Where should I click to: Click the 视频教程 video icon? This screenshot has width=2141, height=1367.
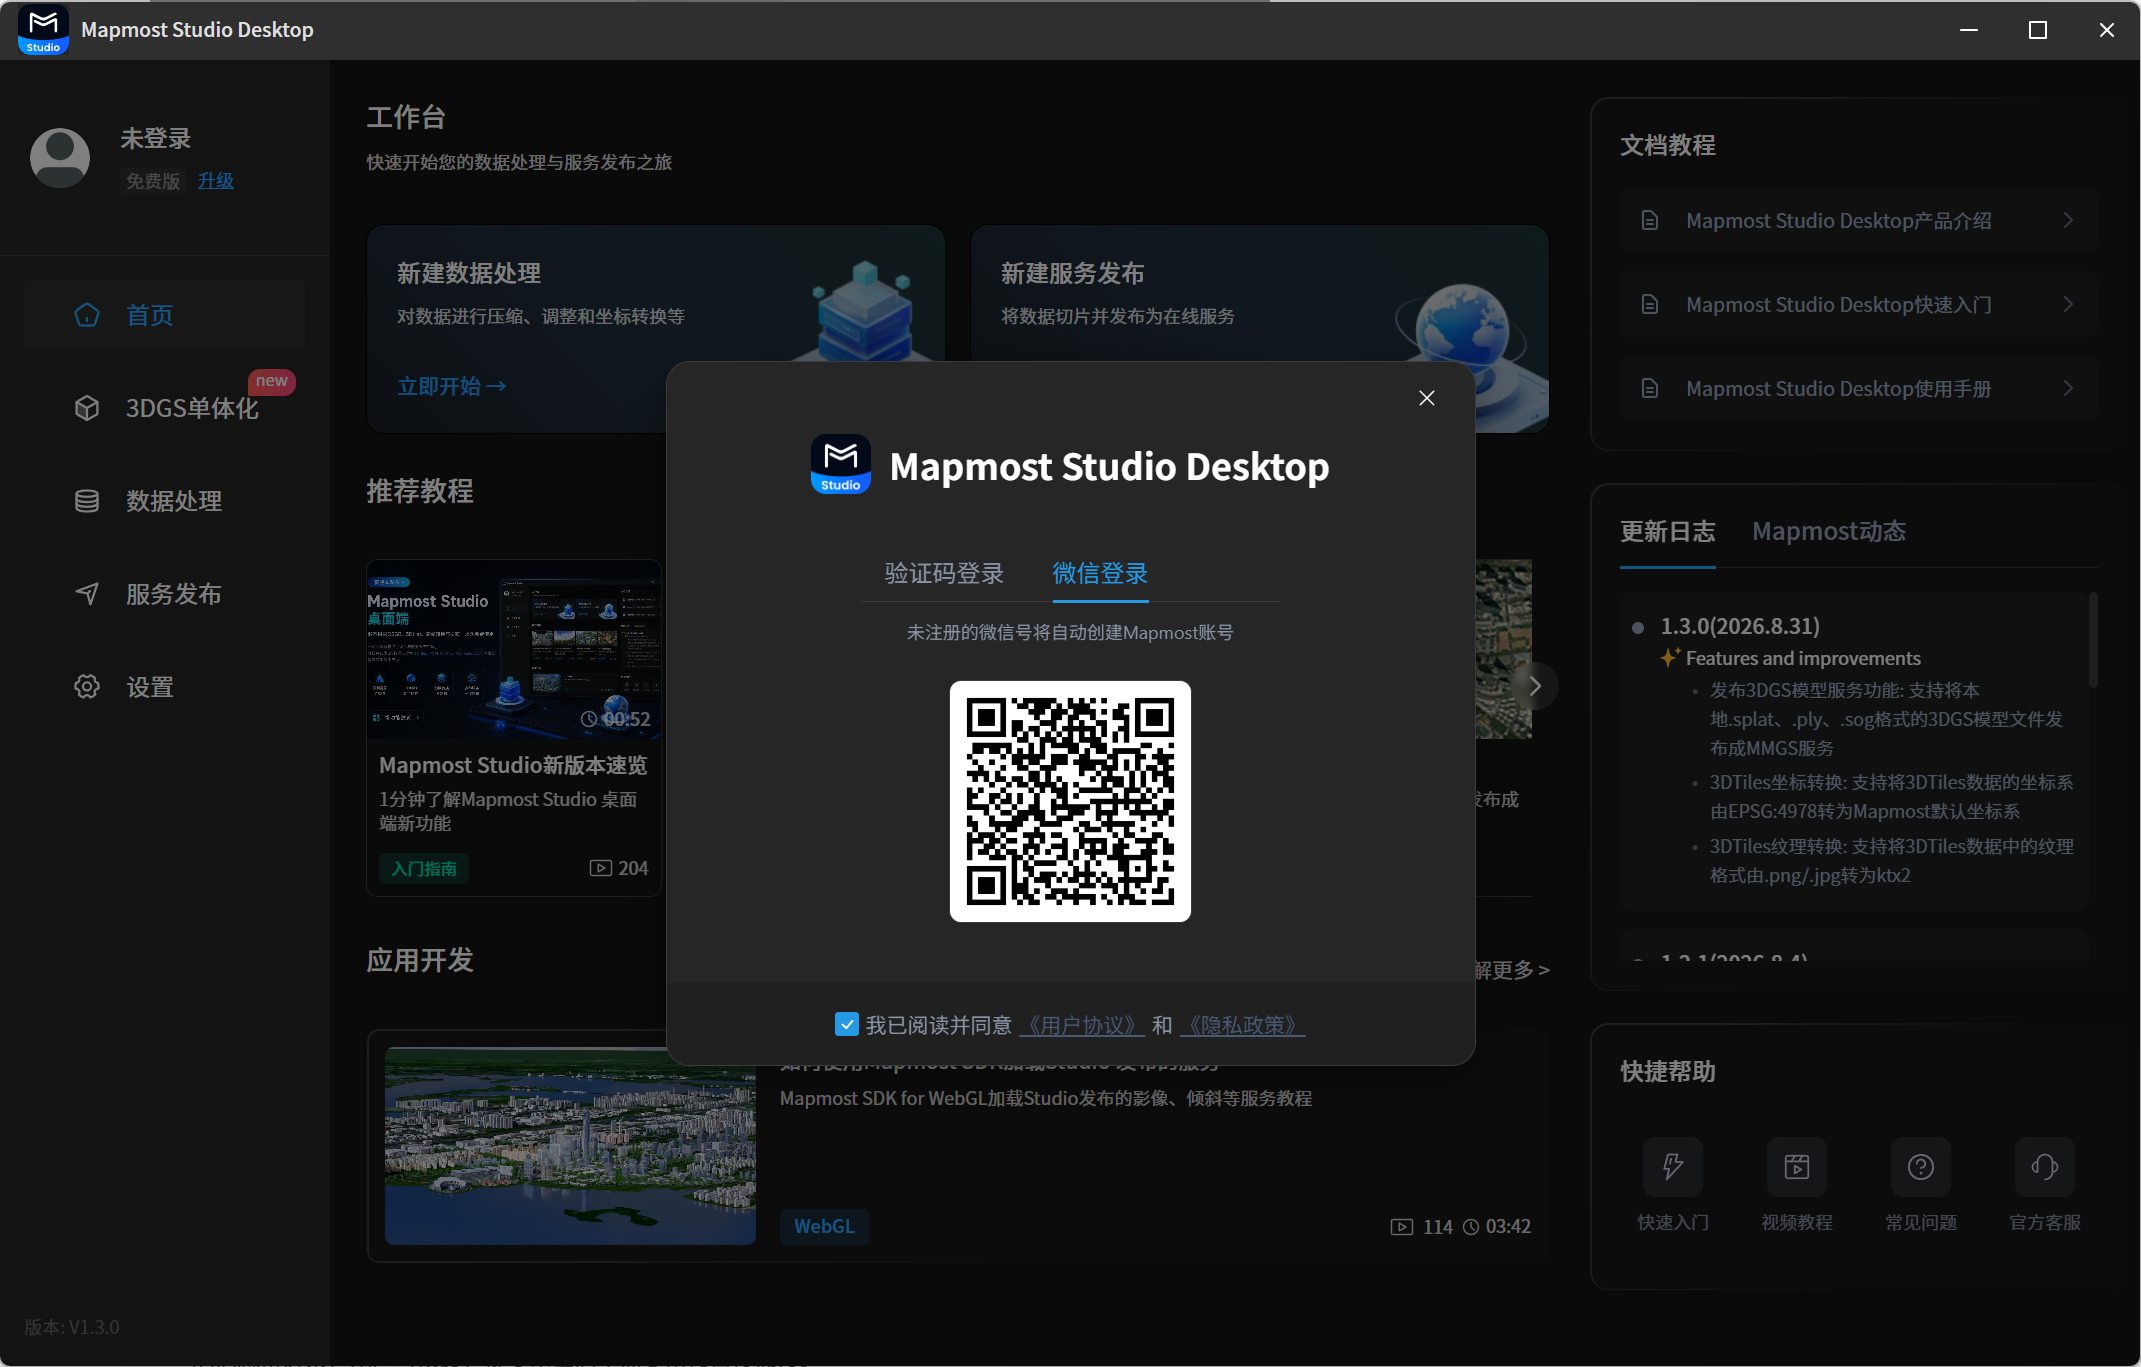pos(1797,1167)
